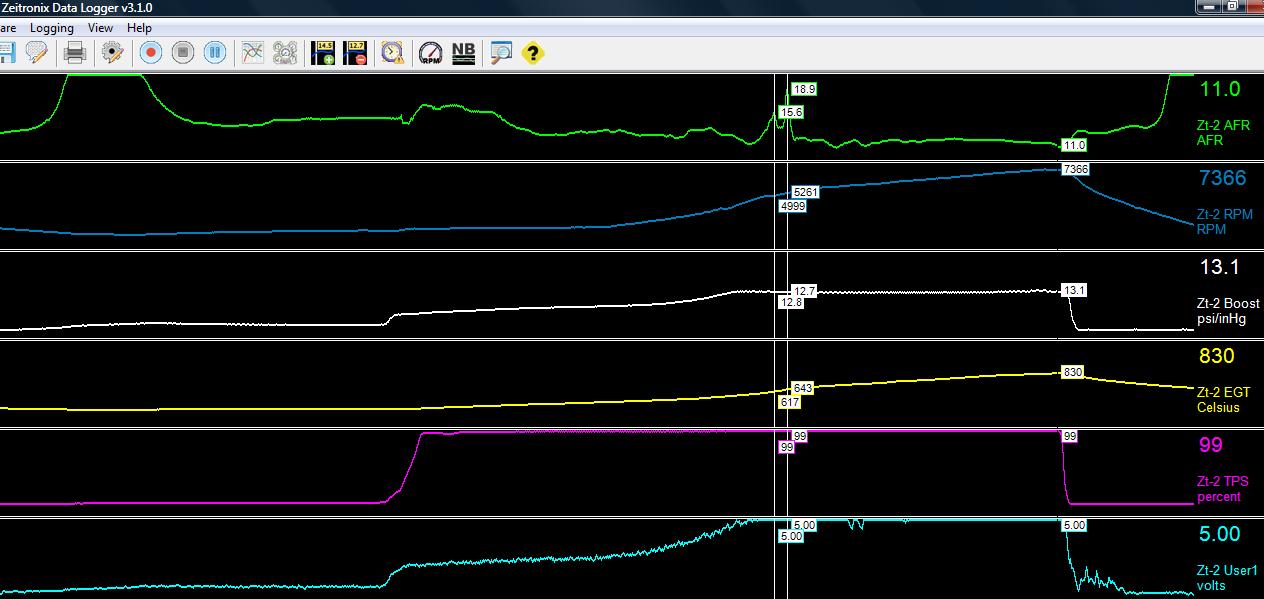
Task: Open the Help menu
Action: (x=138, y=27)
